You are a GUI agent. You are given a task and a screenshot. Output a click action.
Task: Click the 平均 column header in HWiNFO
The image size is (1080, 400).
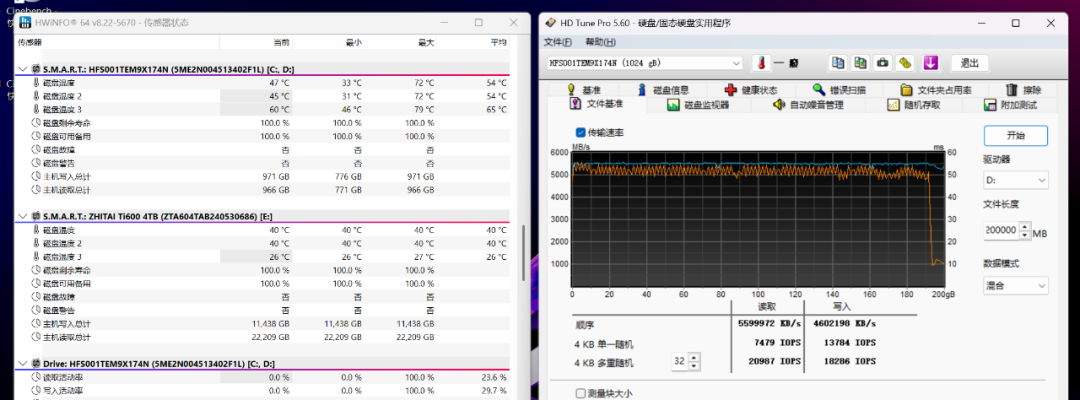pos(498,42)
